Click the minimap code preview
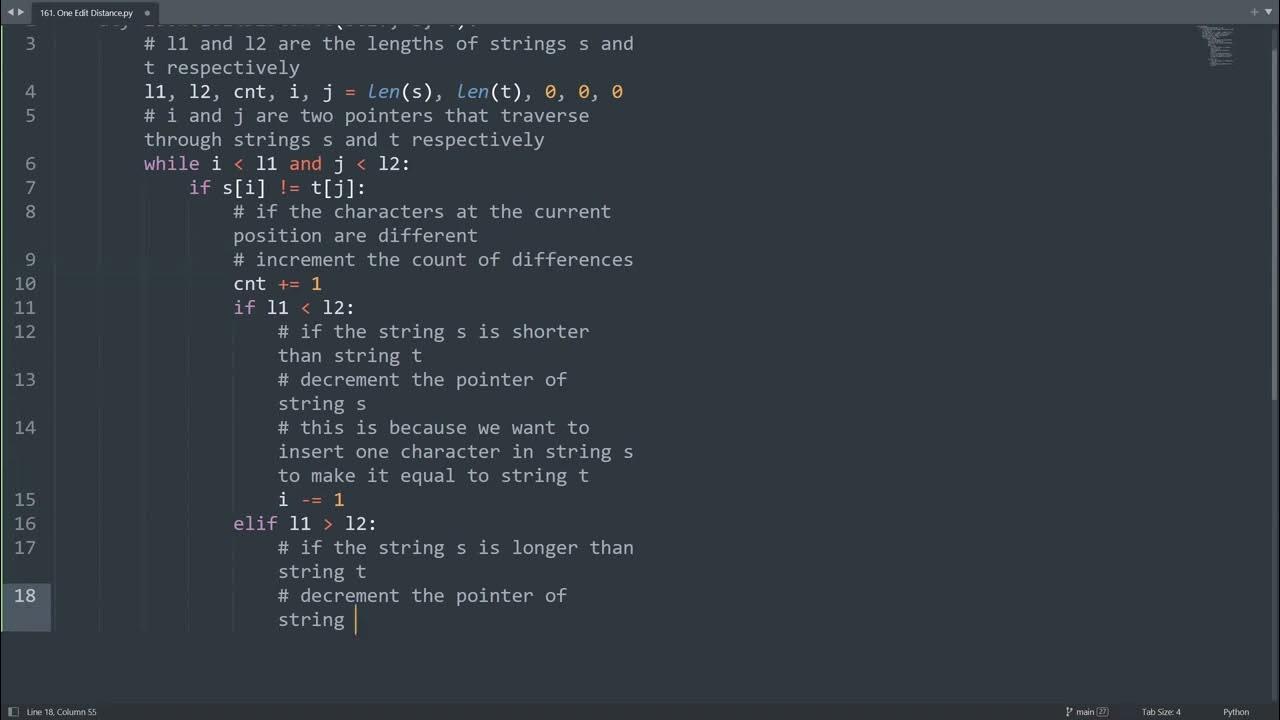 [x=1220, y=45]
